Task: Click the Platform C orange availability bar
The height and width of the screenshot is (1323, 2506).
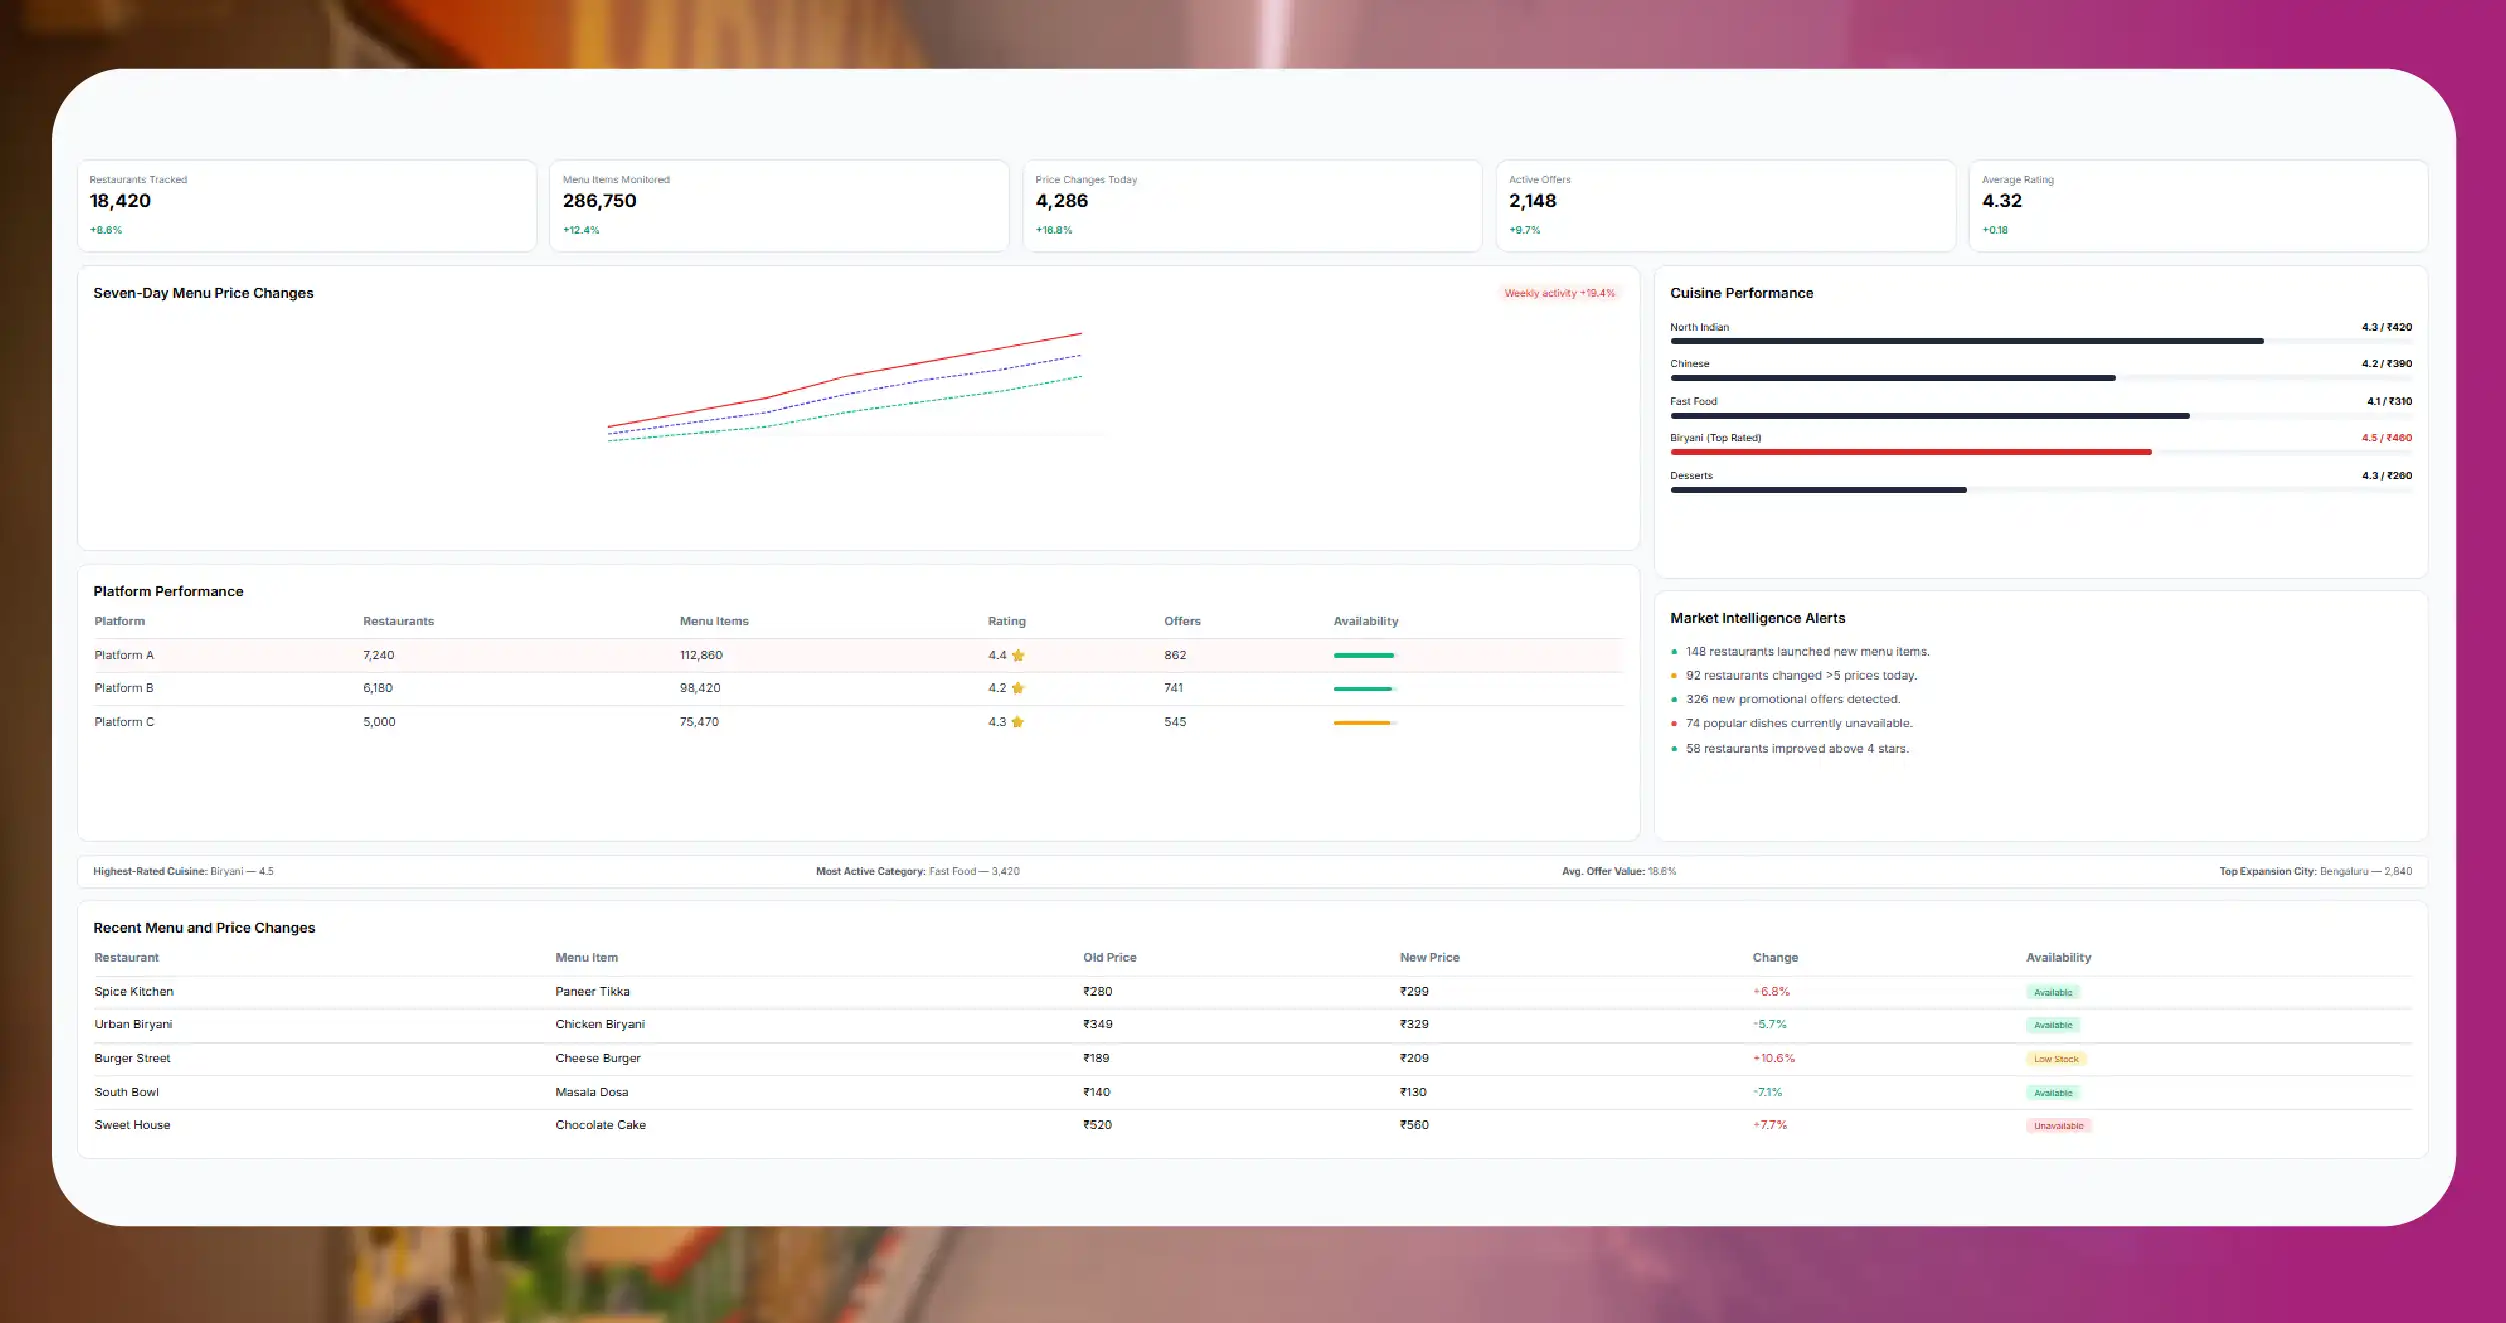Action: click(1363, 723)
